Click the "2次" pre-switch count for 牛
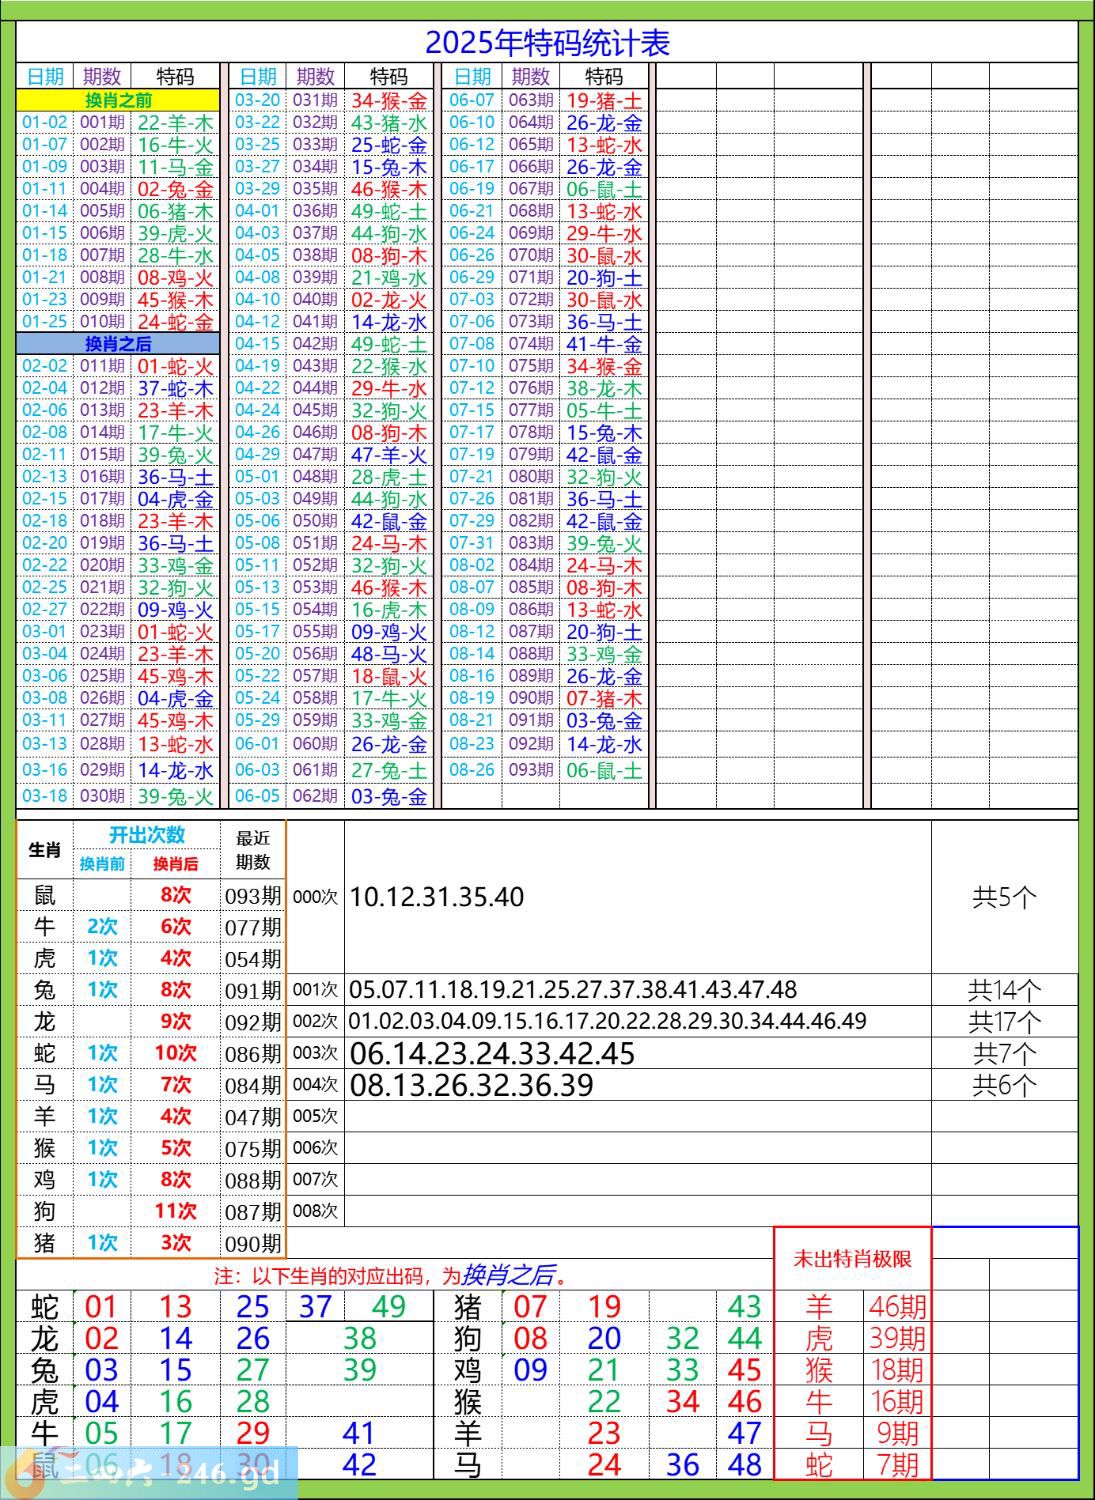Screen dimensions: 1095x1500 click(102, 926)
